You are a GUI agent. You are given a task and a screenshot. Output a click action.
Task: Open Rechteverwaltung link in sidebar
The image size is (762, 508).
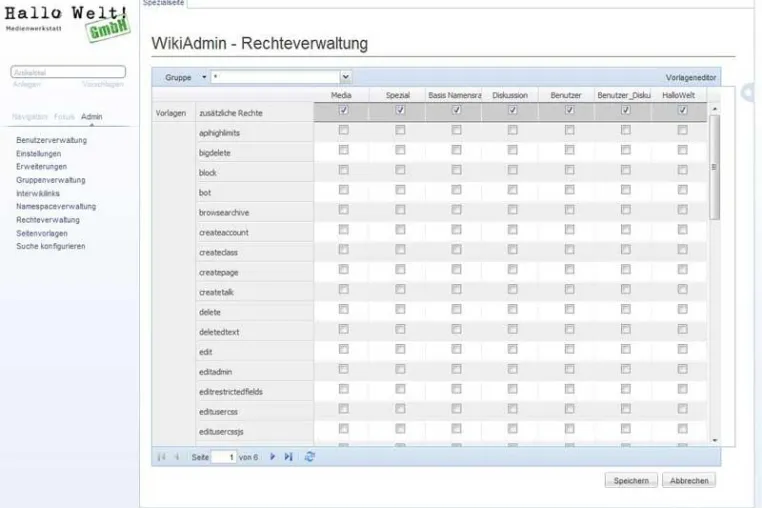coord(48,220)
